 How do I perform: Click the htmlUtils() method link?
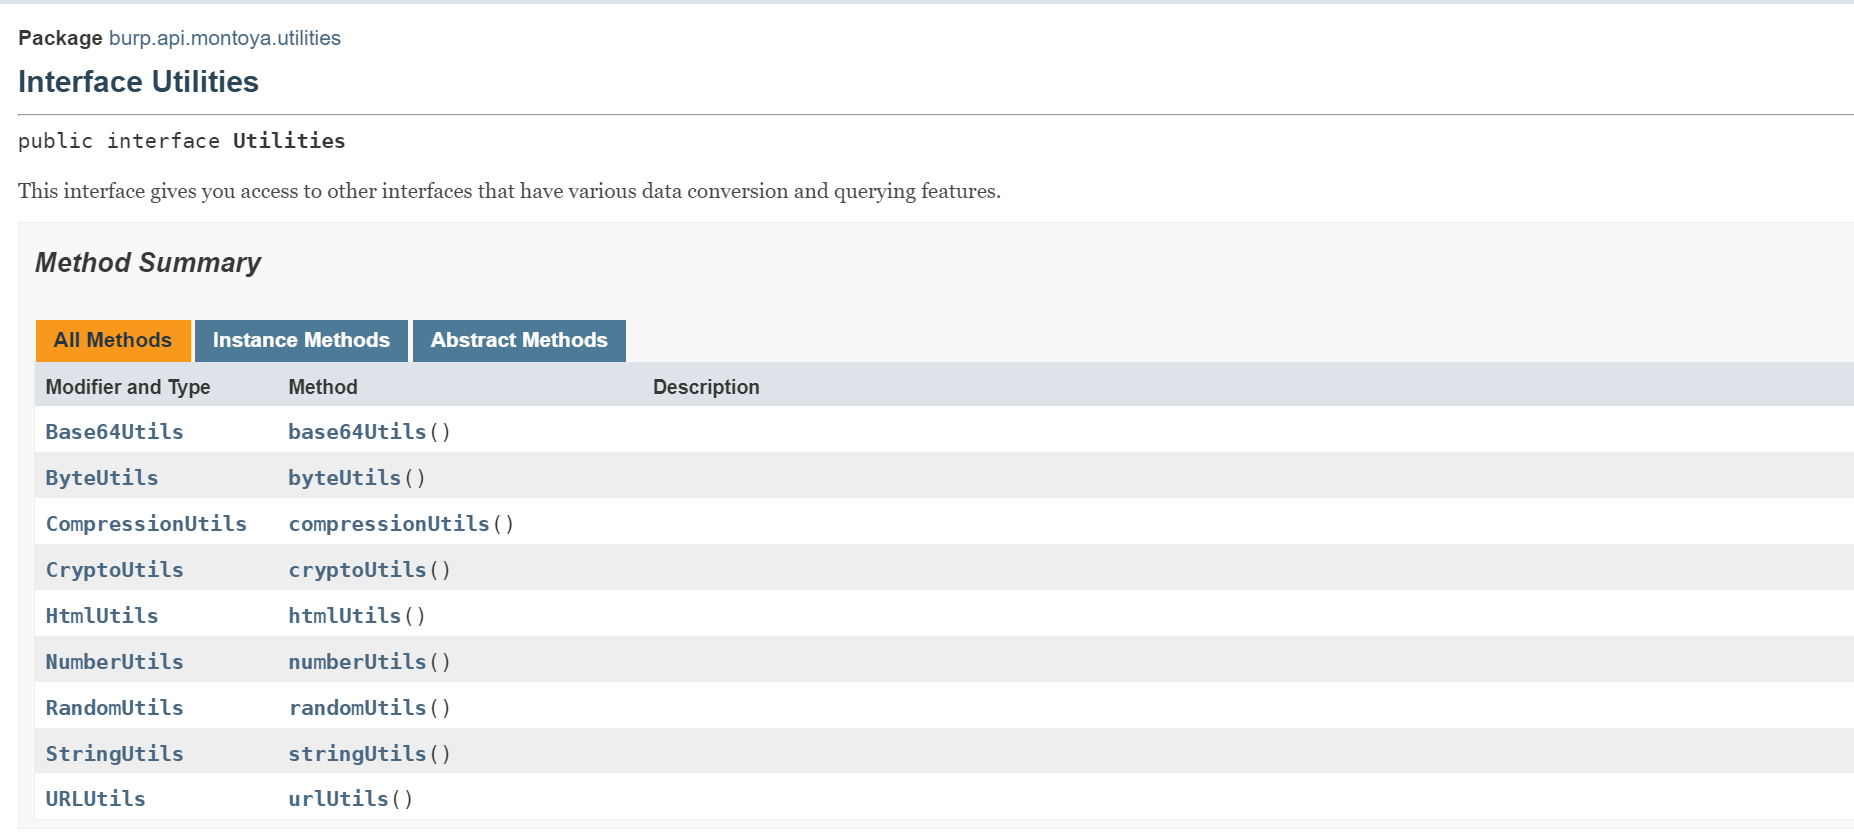pyautogui.click(x=344, y=616)
